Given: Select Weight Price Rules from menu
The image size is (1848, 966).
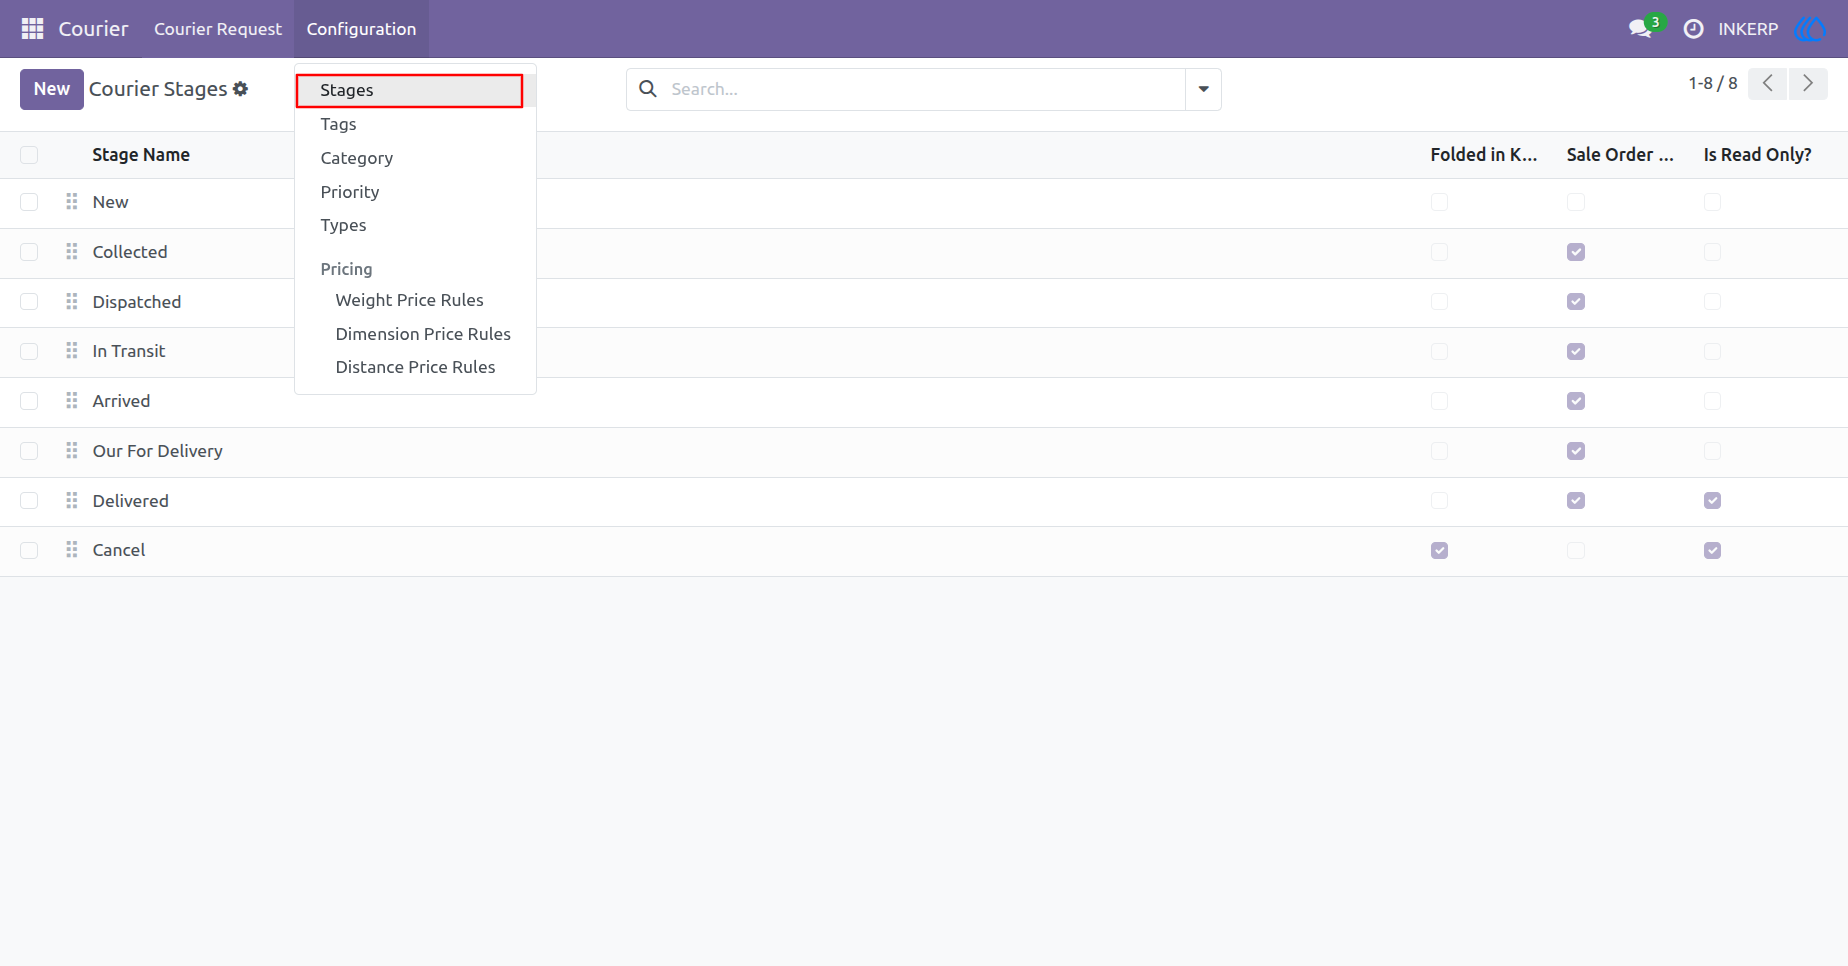Looking at the screenshot, I should pos(409,300).
